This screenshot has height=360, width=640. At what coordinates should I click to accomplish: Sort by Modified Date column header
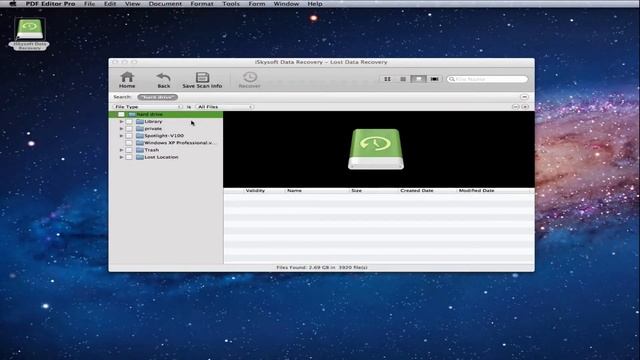click(476, 191)
